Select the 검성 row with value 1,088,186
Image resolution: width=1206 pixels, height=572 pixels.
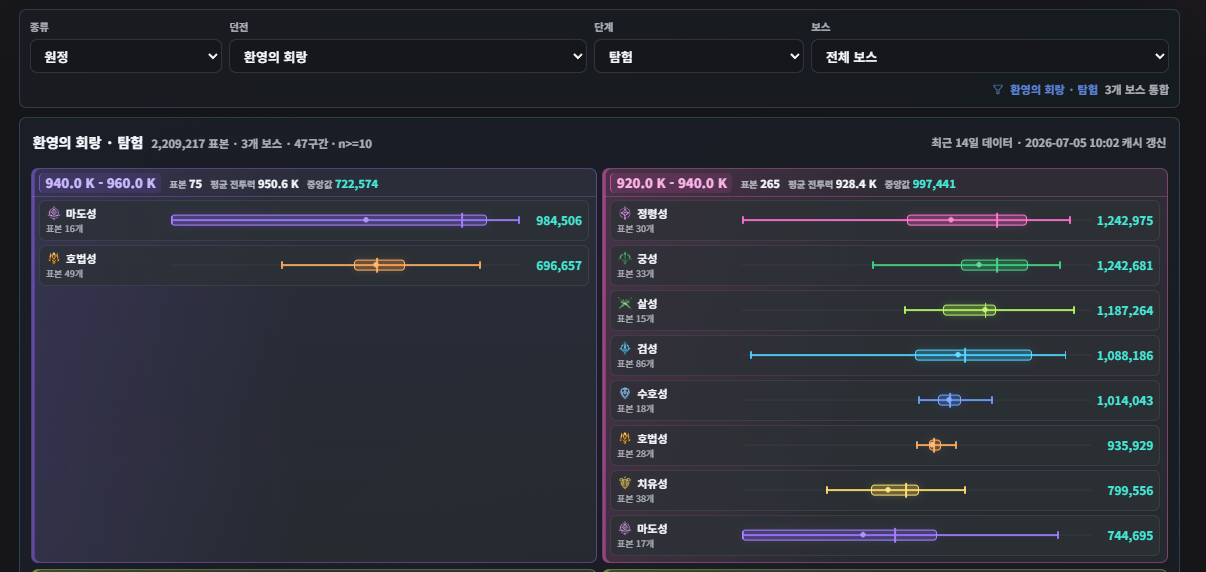point(885,355)
